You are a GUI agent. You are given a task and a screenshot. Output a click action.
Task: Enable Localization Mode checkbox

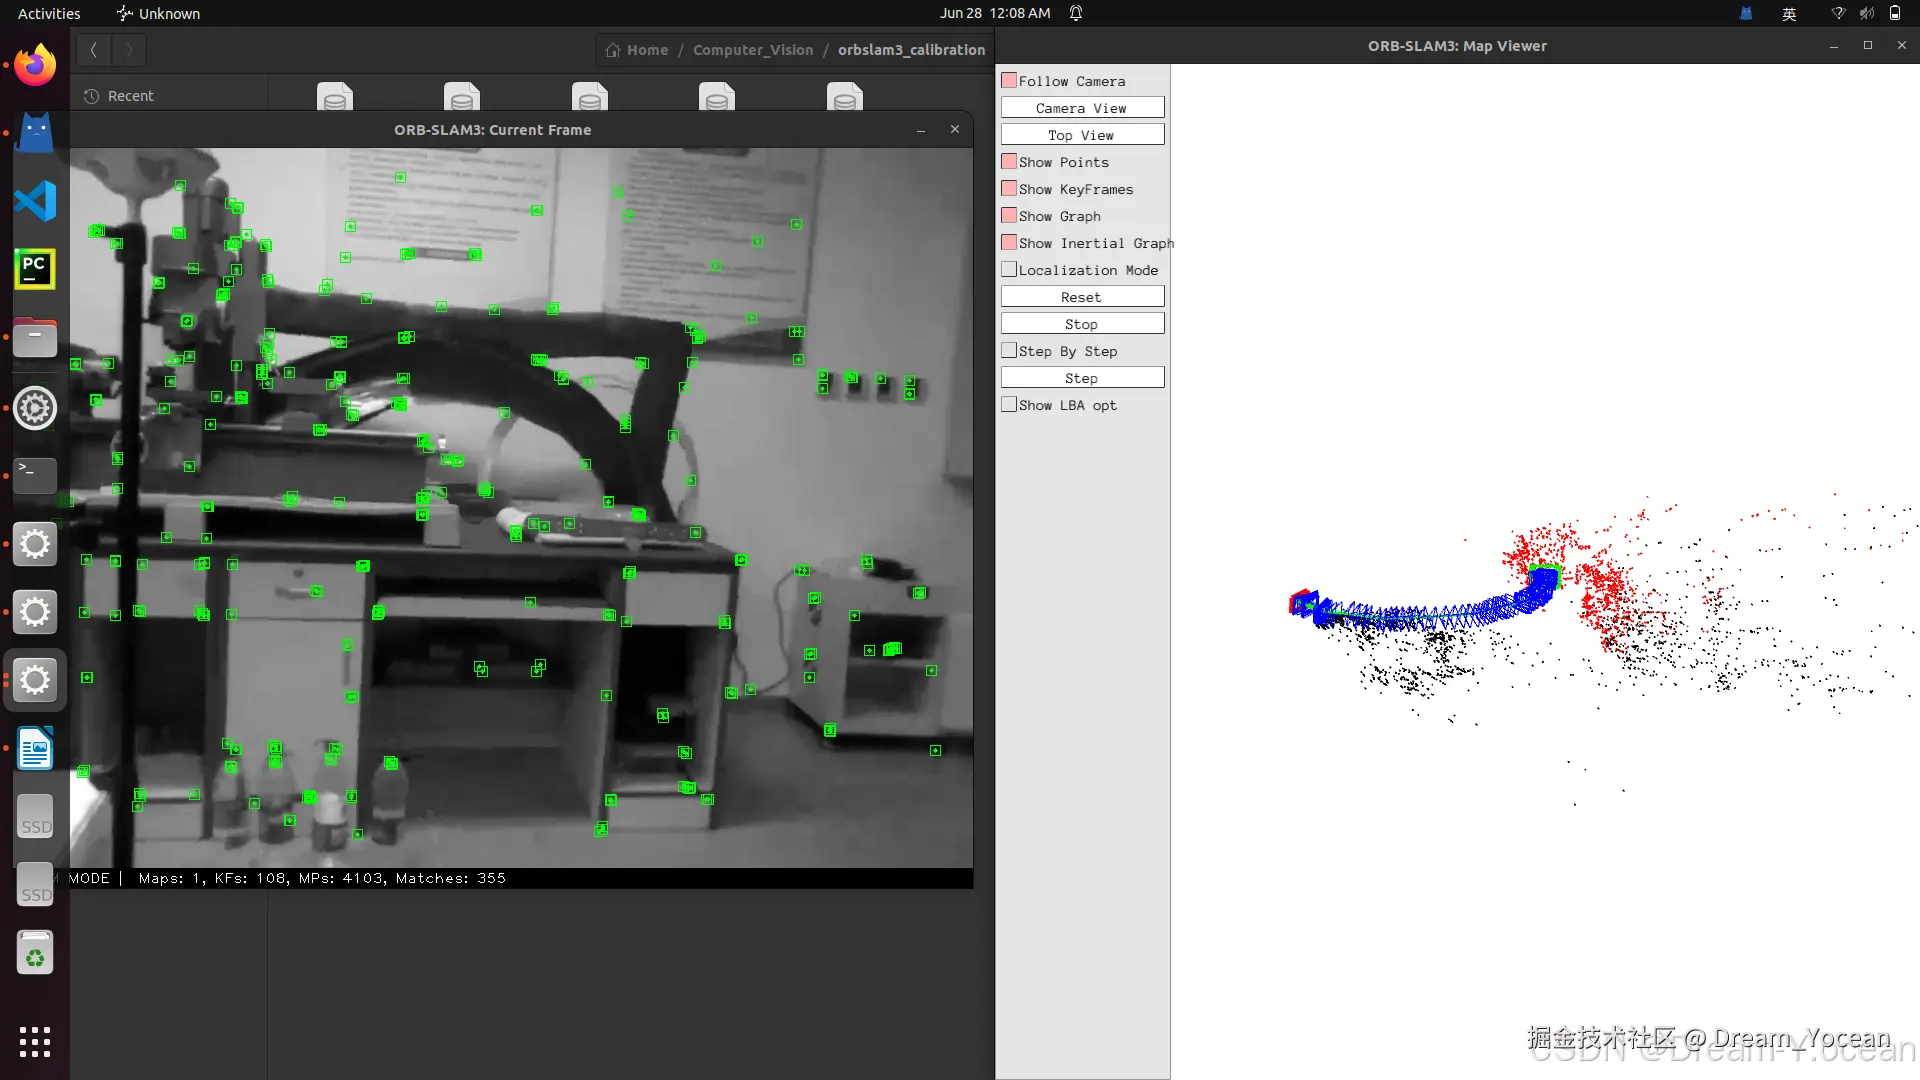pos(1009,269)
